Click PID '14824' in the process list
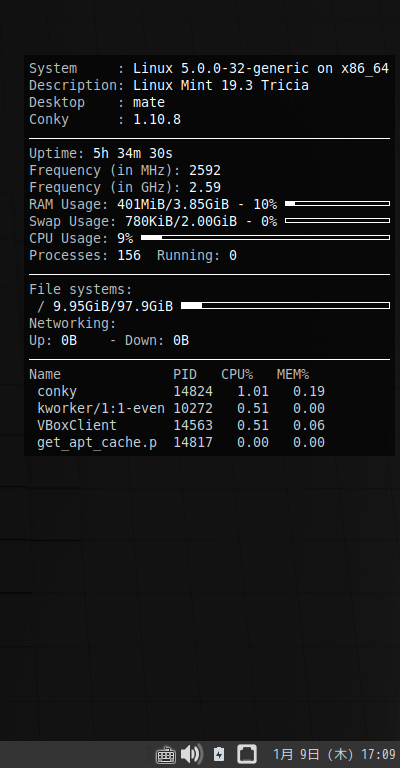This screenshot has height=768, width=400. click(193, 392)
